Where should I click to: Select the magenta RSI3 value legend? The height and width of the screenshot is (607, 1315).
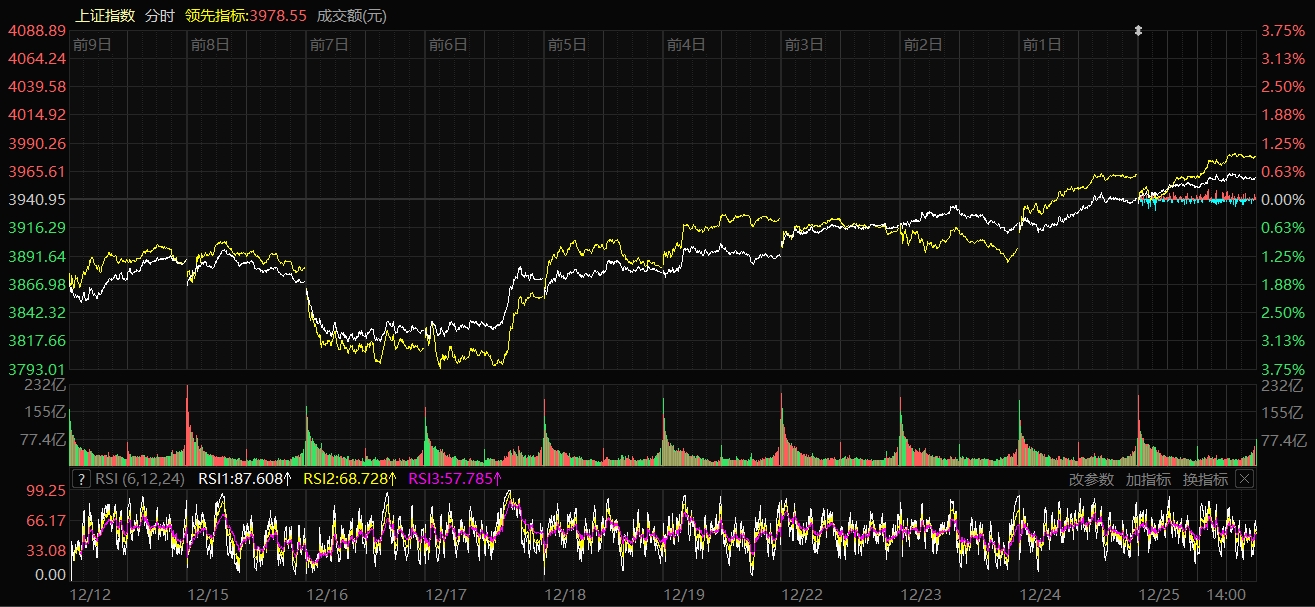point(455,479)
